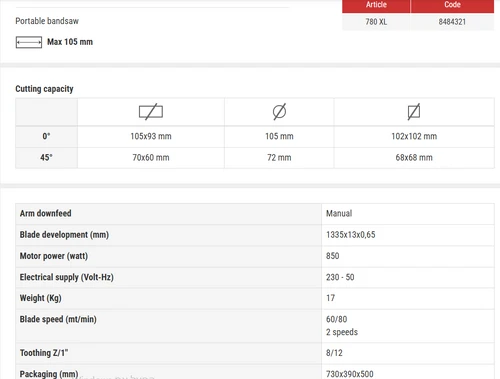Click the 8/12 toothing value
Viewport: 500px width, 379px height.
[334, 353]
